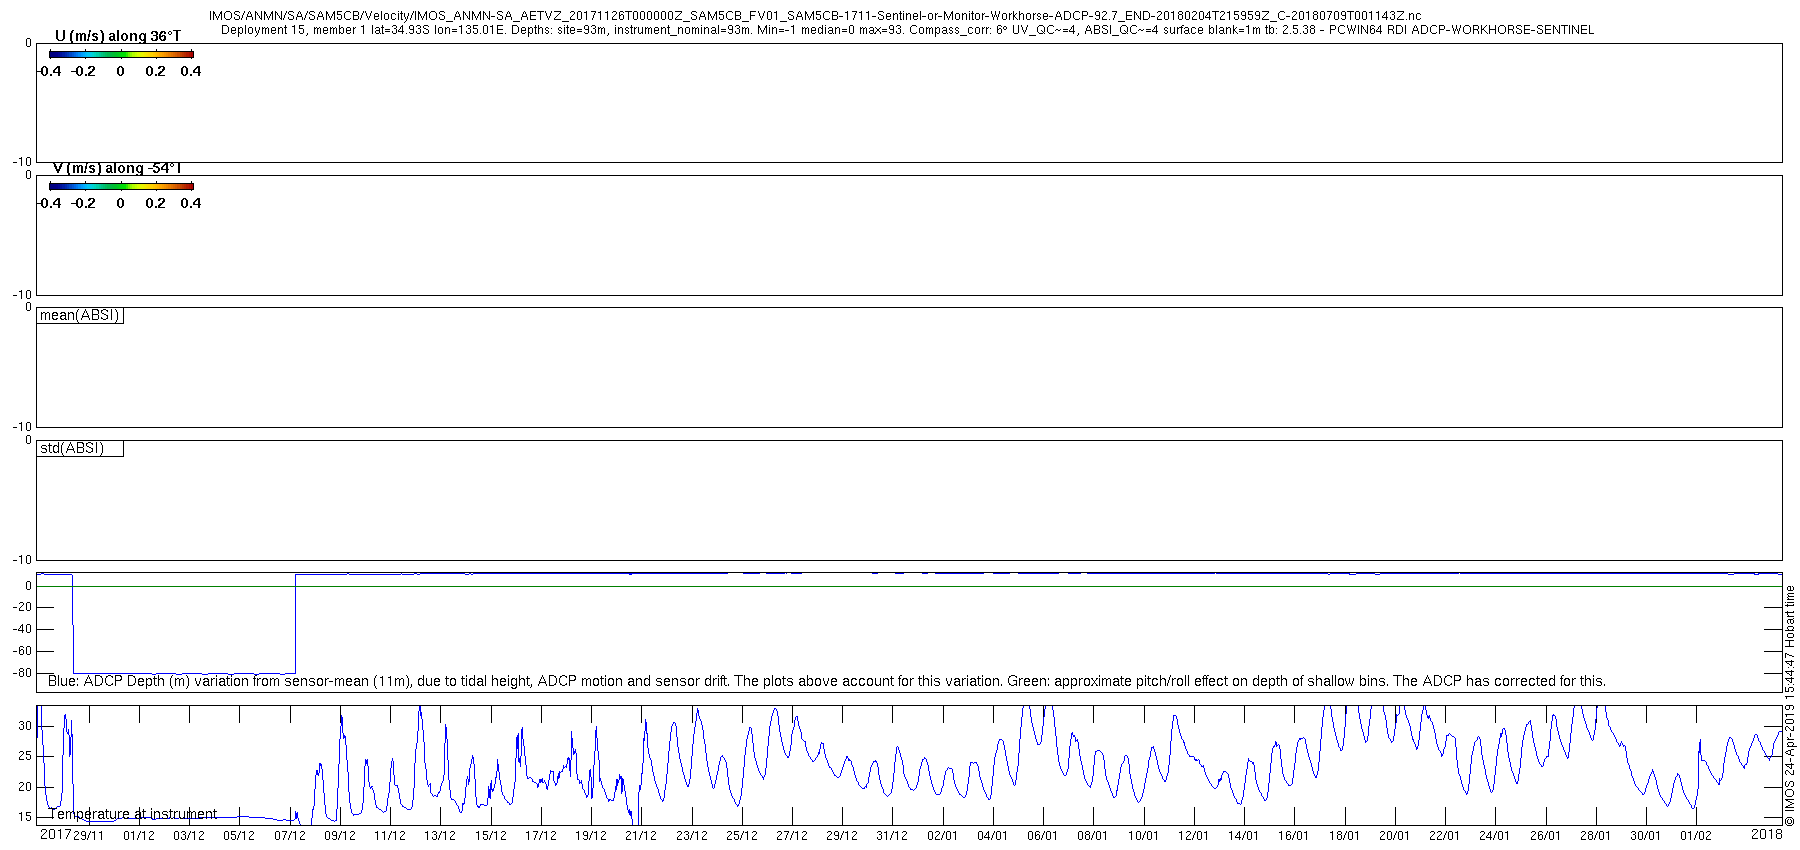The width and height of the screenshot is (1800, 850).
Task: Click the 30/01 date tick label
Action: tap(1645, 836)
